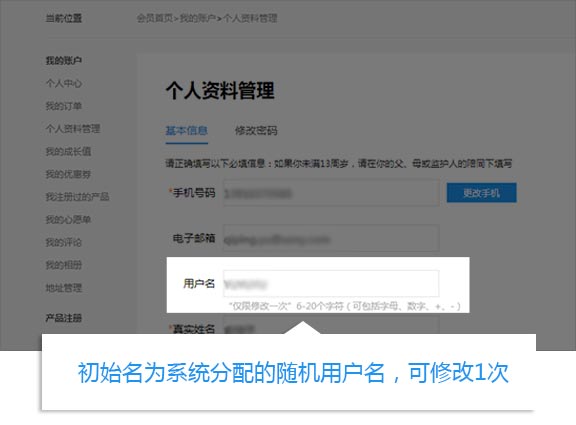Click the 产品注册 sidebar heading
This screenshot has height=425, width=576.
[x=64, y=318]
